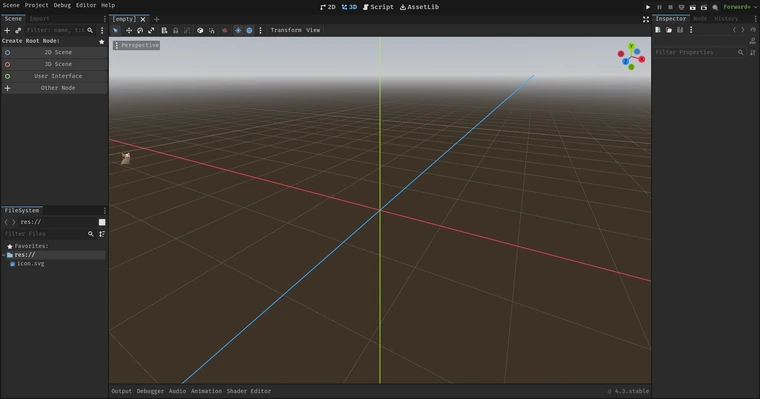The image size is (760, 399).
Task: Create a 2D Scene root node
Action: [x=54, y=52]
